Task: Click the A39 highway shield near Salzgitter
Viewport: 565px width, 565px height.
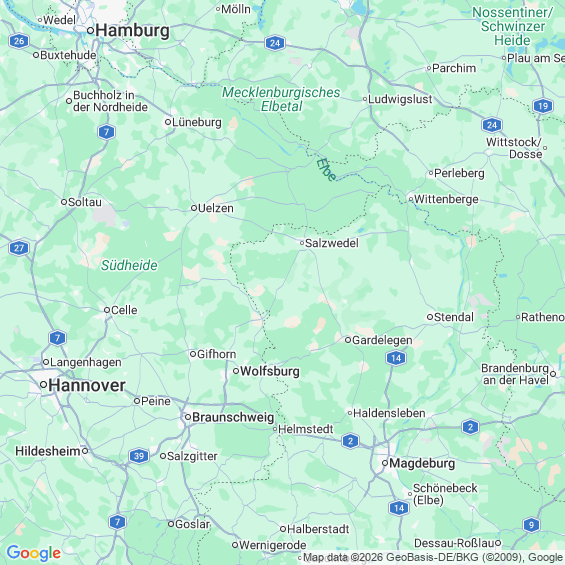Action: pos(139,456)
